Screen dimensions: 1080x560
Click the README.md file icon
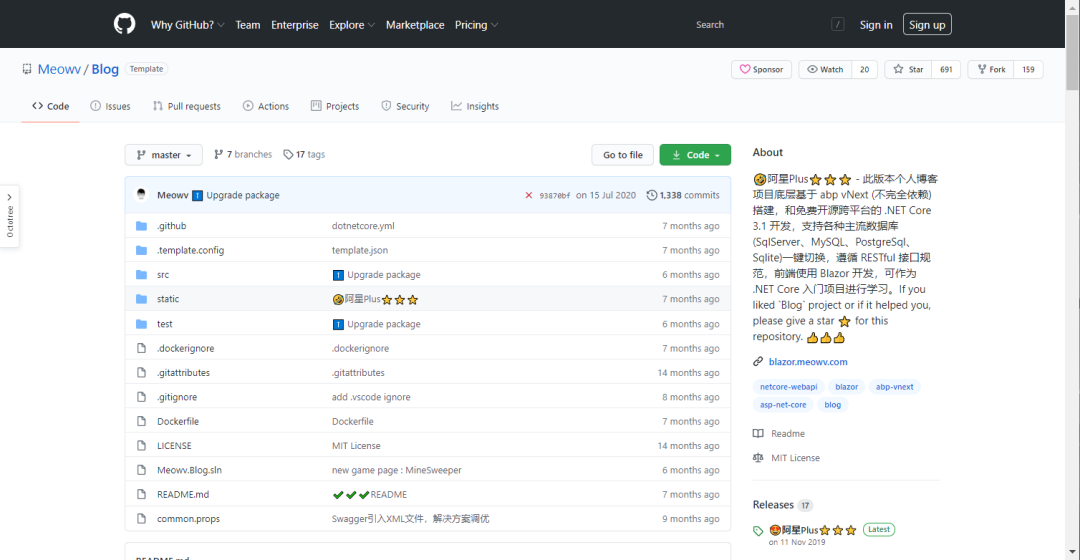pyautogui.click(x=141, y=495)
